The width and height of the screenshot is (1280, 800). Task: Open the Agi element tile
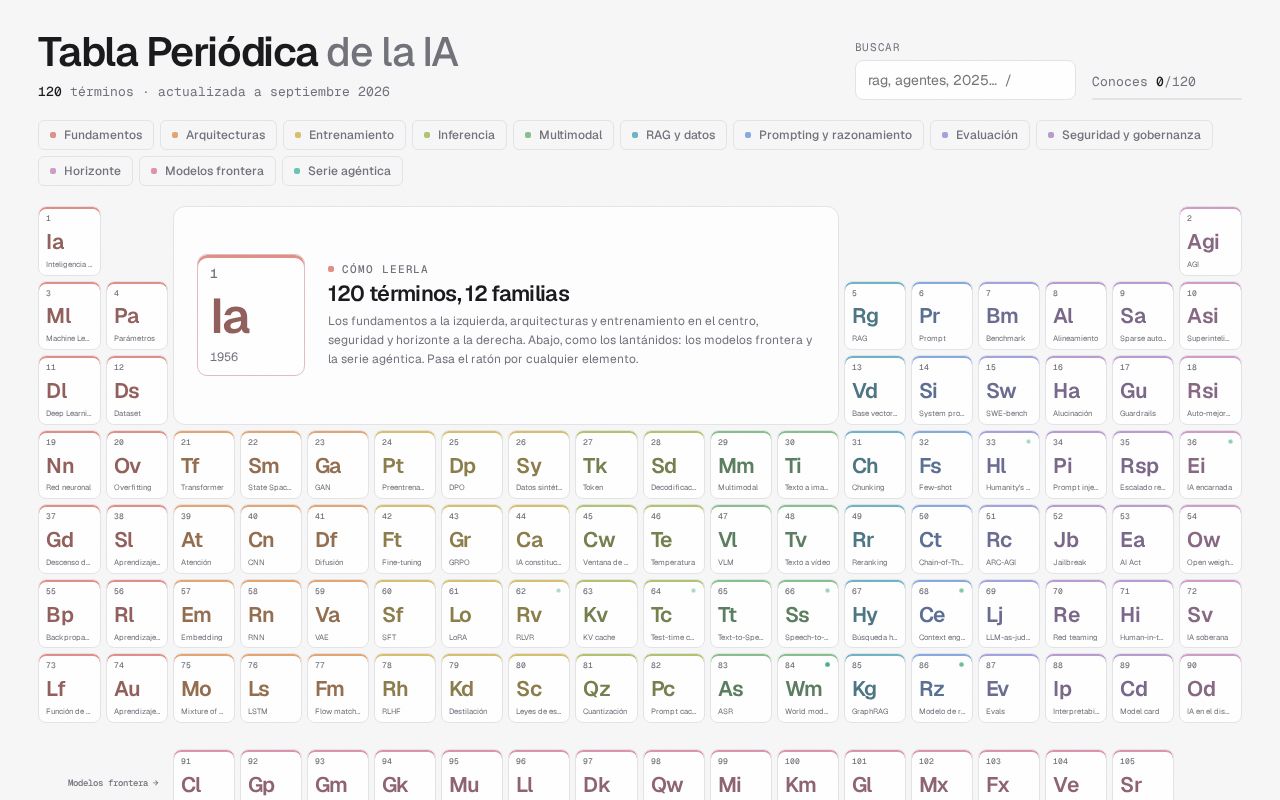pos(1210,241)
